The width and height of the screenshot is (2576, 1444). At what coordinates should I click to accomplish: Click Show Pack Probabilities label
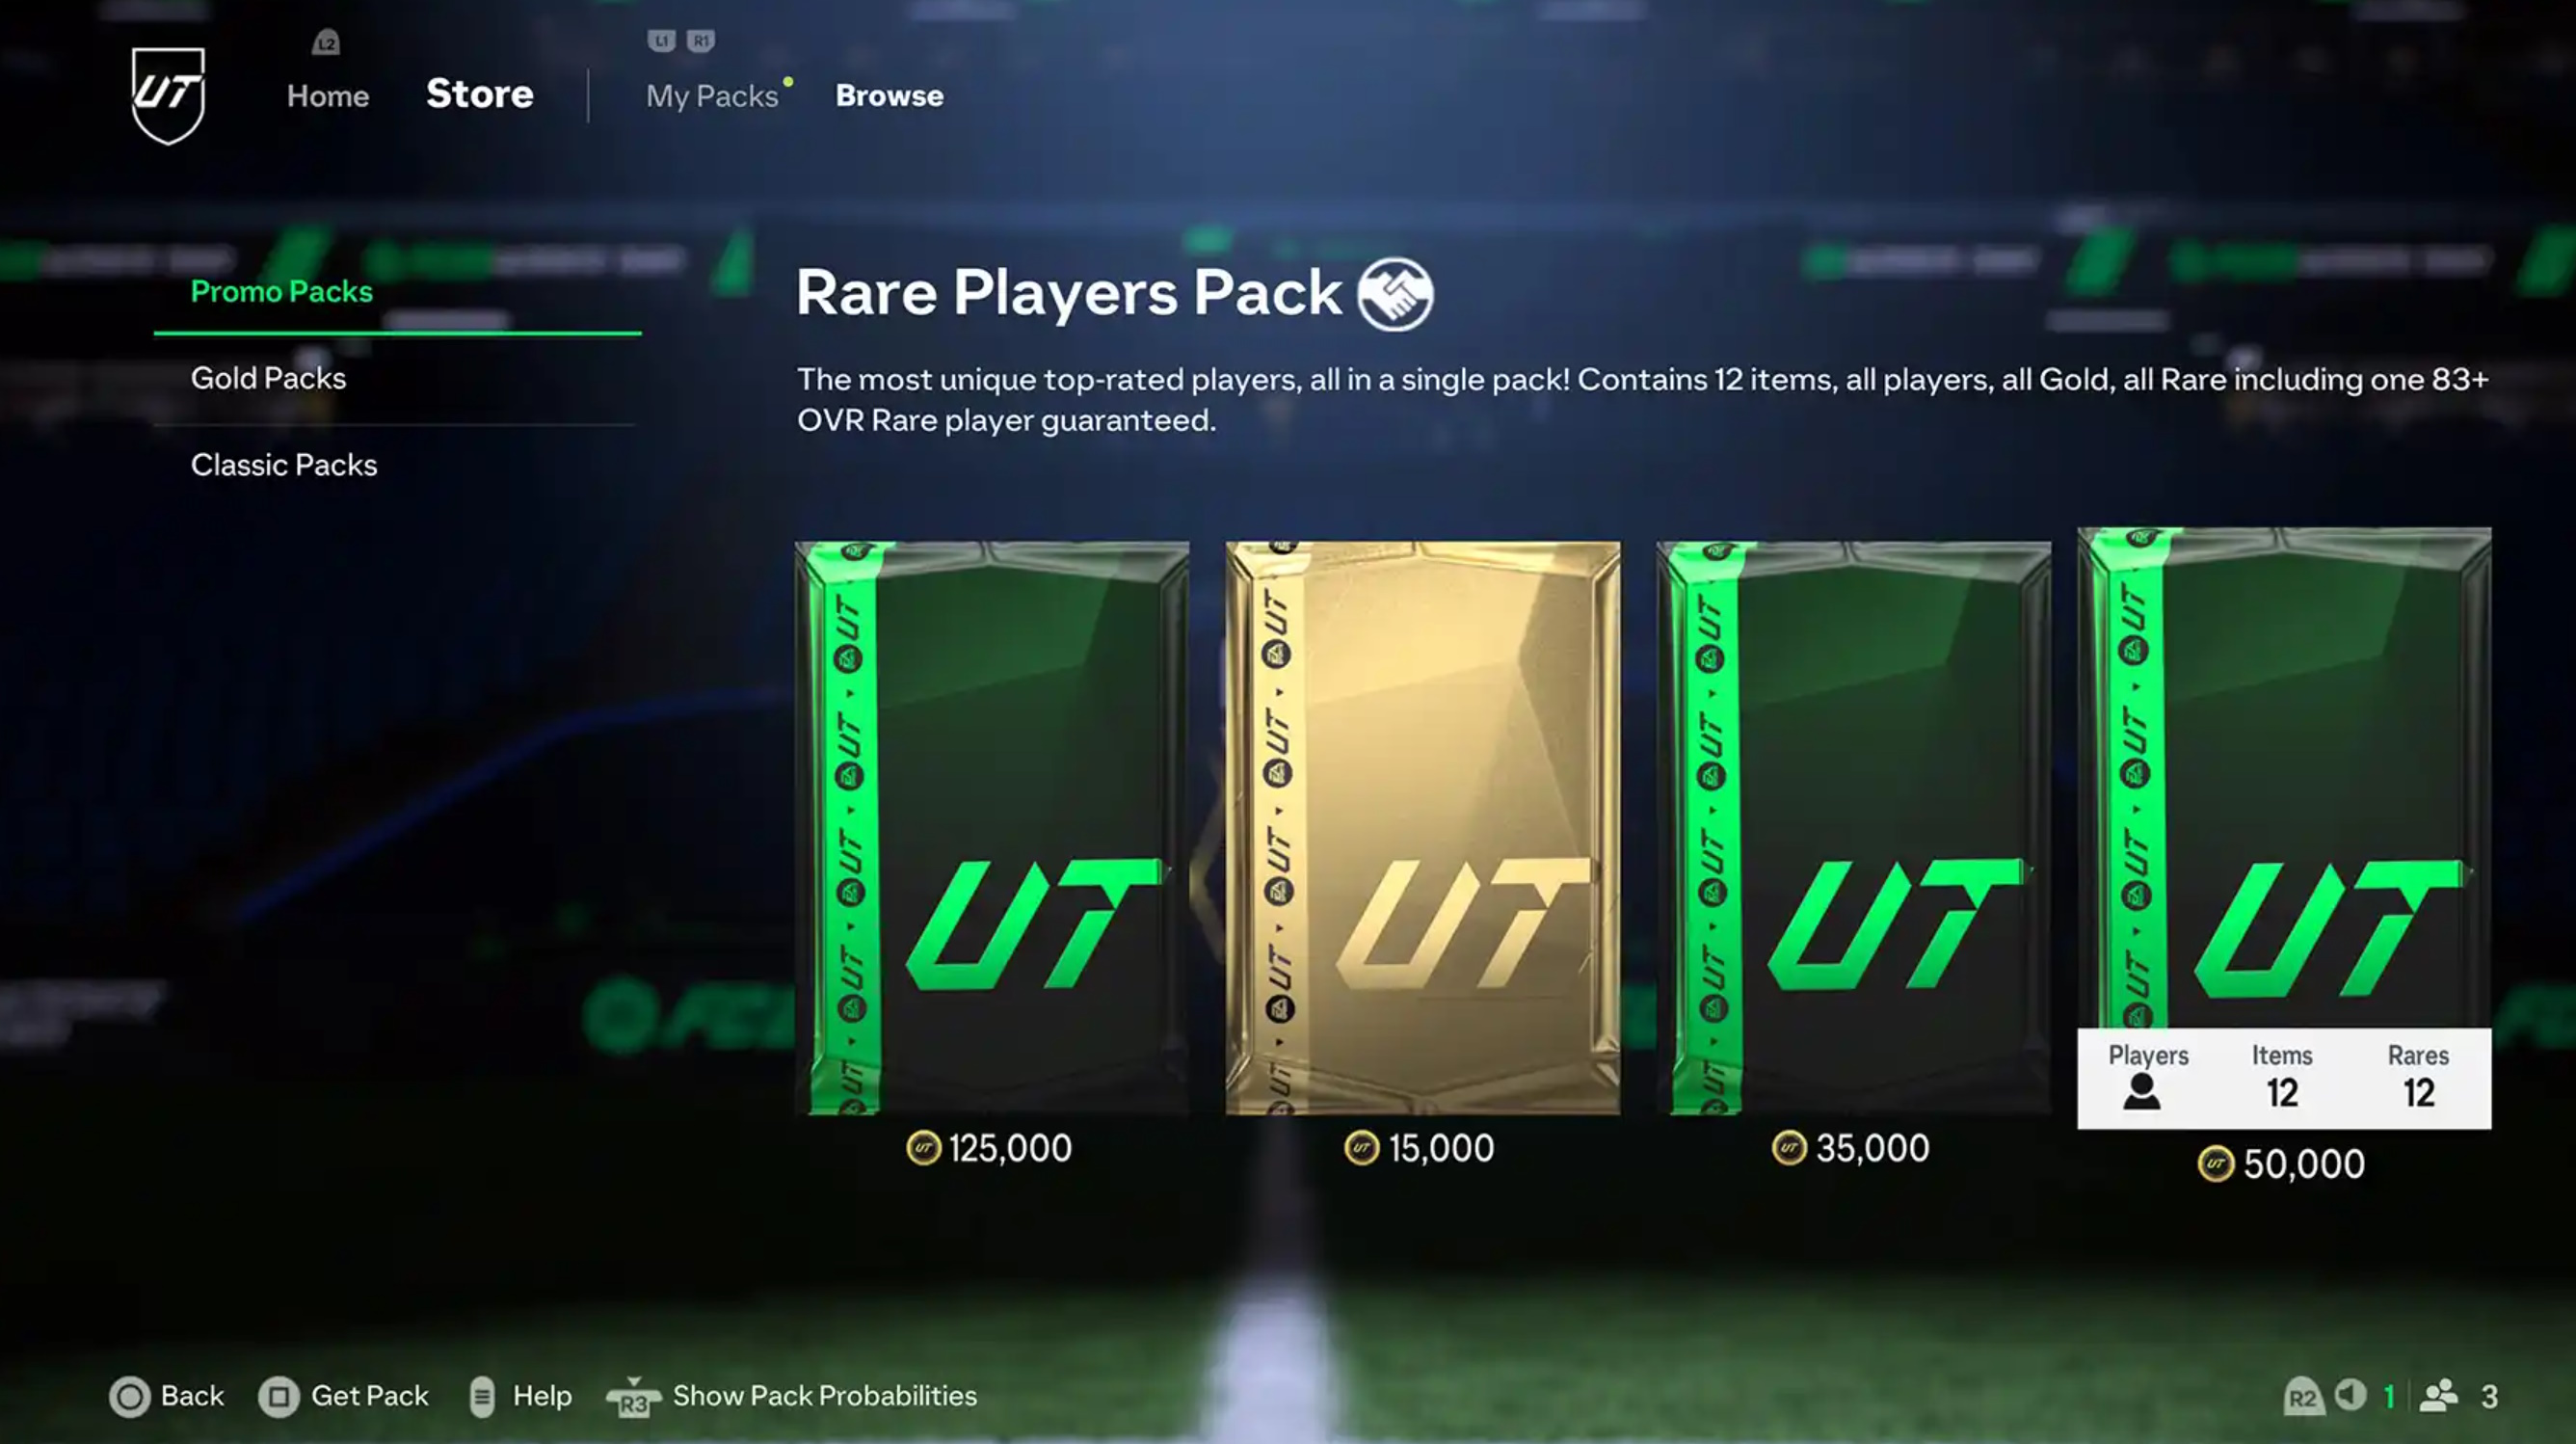click(x=825, y=1396)
